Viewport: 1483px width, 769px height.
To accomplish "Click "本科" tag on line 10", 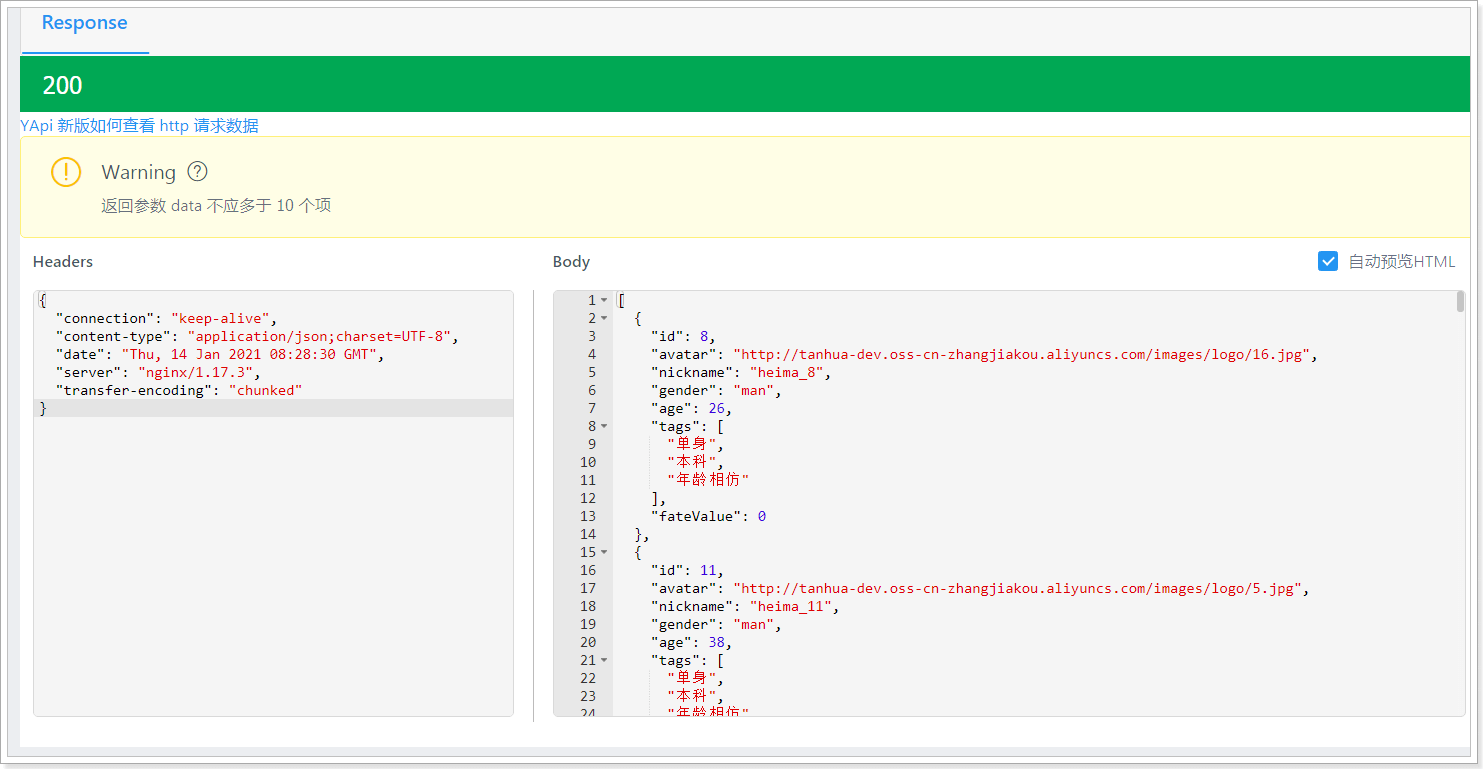I will [x=691, y=462].
